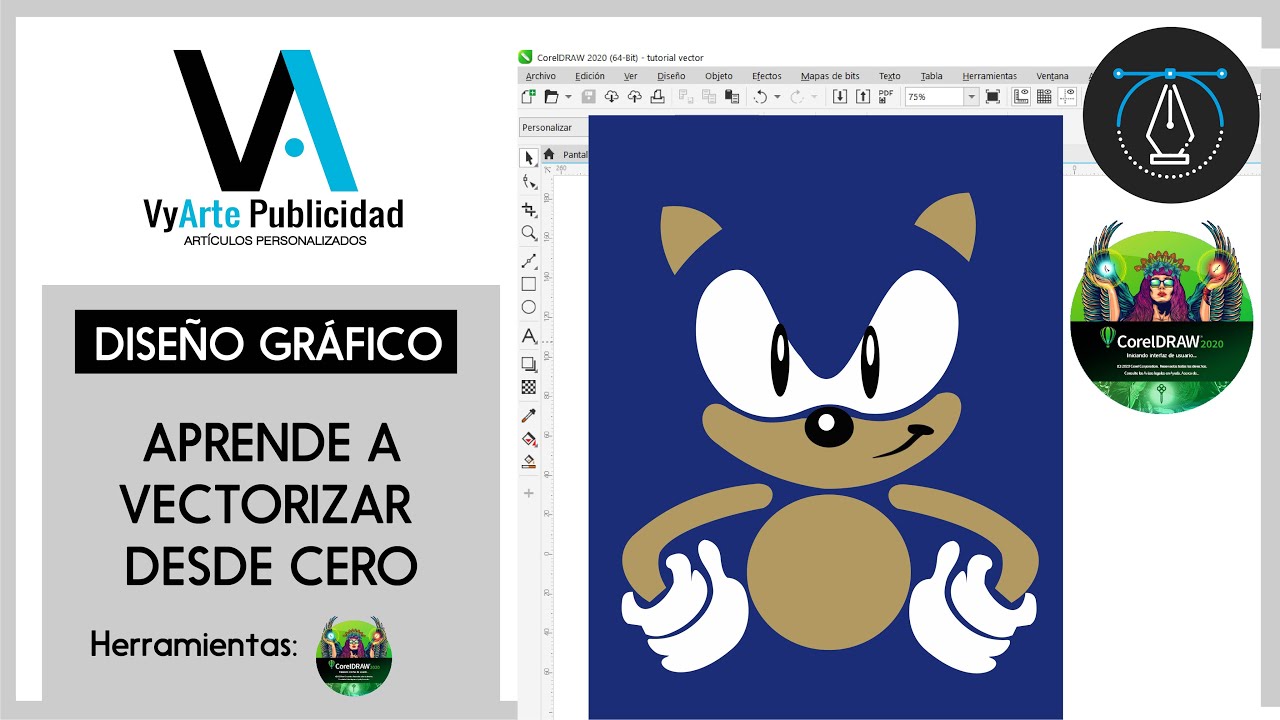Screen dimensions: 1280x720
Task: Open the Edición menu
Action: tap(590, 76)
